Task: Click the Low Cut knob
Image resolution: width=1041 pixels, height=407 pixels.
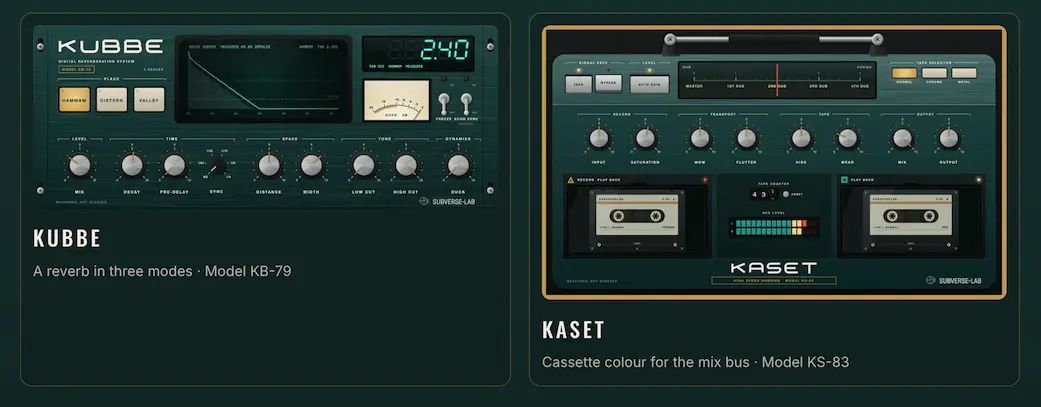Action: pyautogui.click(x=364, y=165)
